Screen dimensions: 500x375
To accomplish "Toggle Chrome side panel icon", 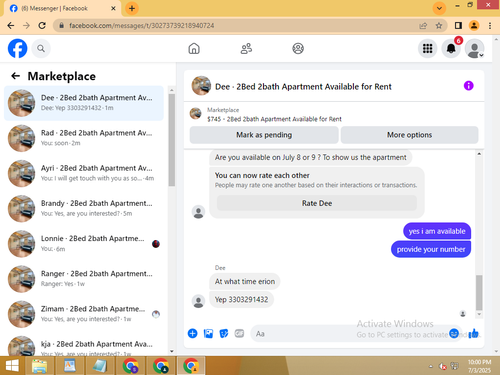I will 458,25.
